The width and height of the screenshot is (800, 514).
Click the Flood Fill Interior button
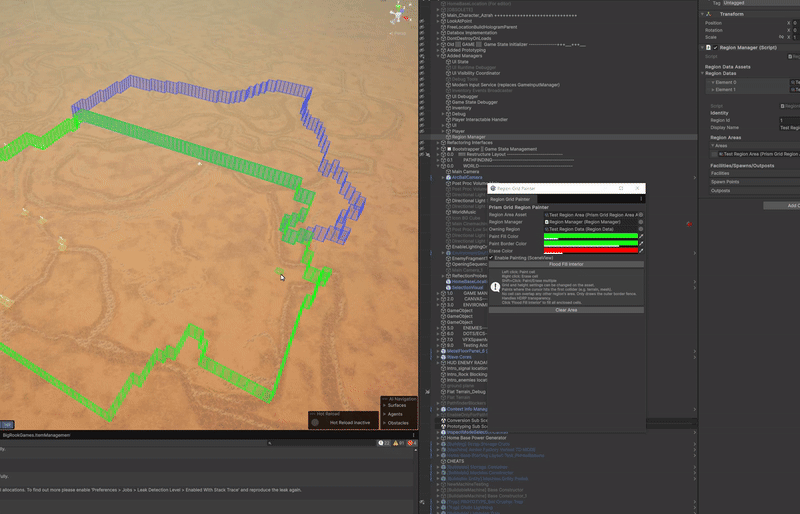click(566, 264)
